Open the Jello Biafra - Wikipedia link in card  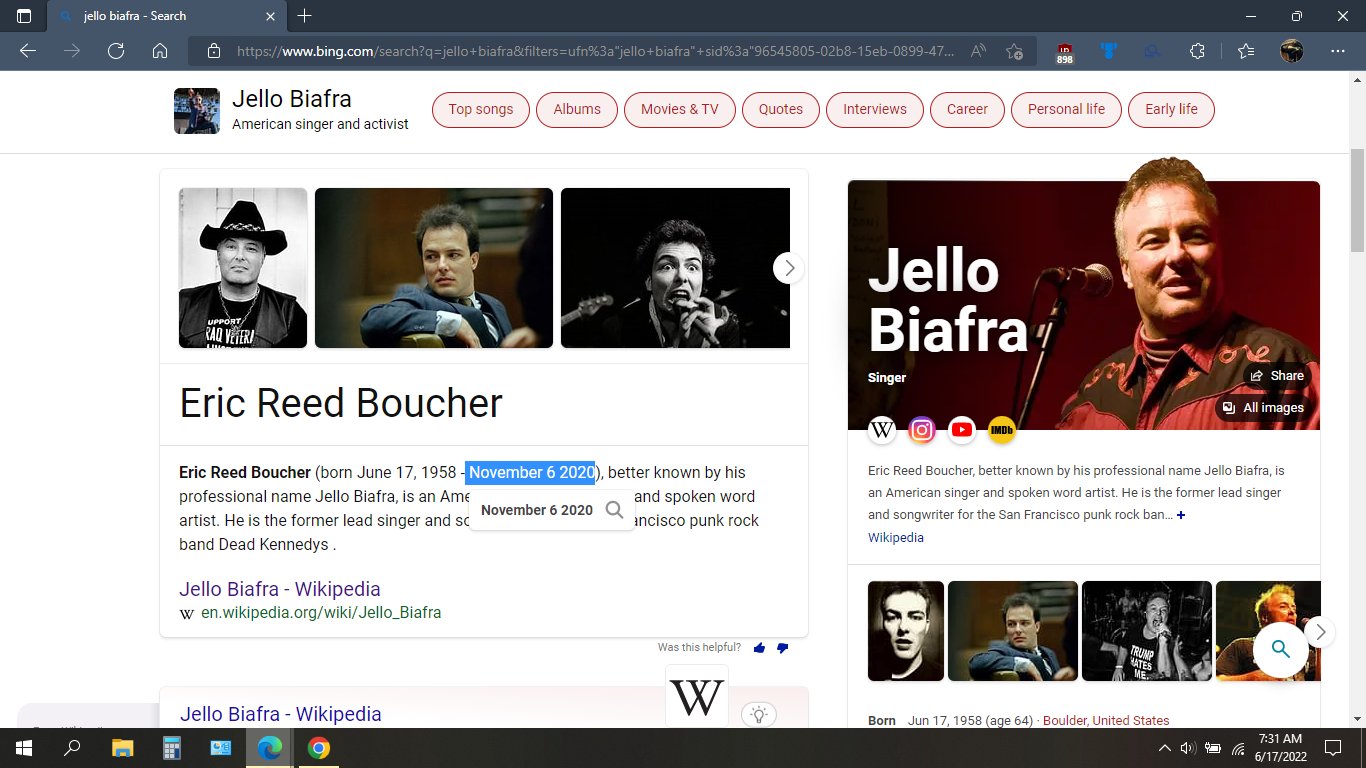point(280,589)
